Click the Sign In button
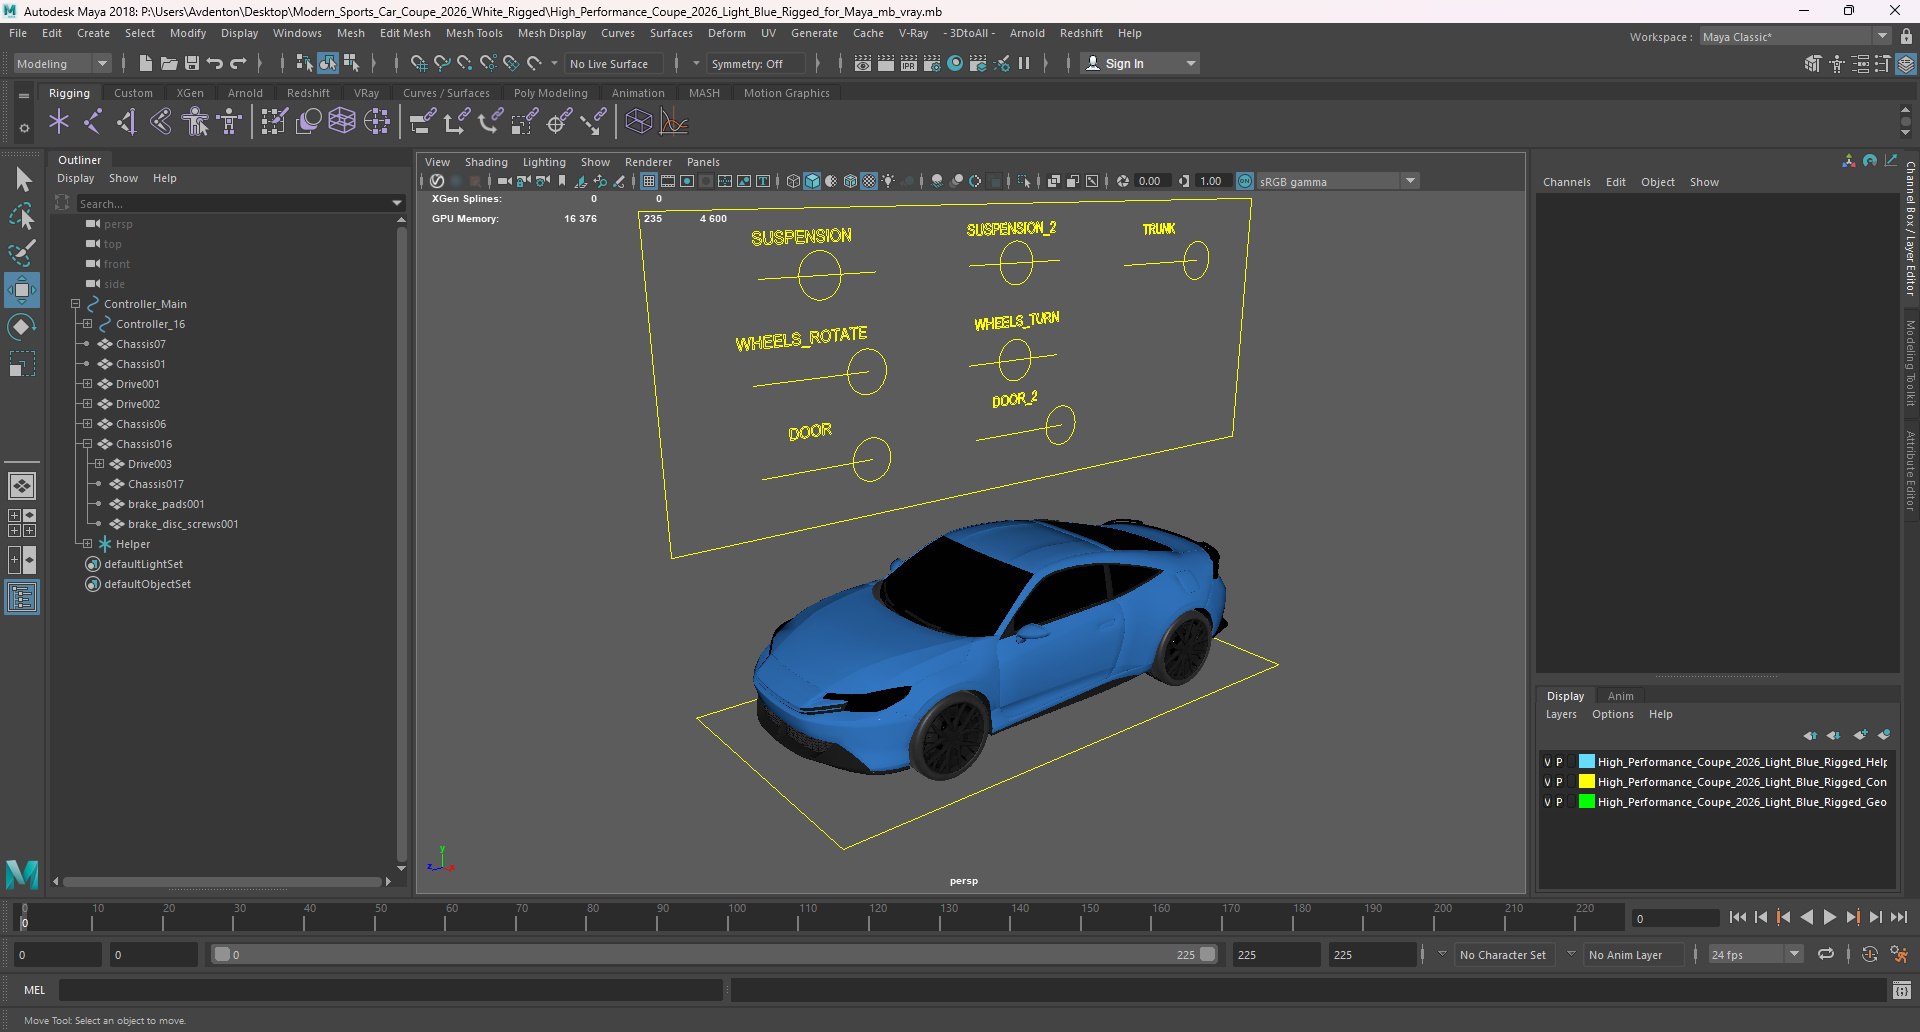Viewport: 1920px width, 1032px height. [x=1140, y=63]
